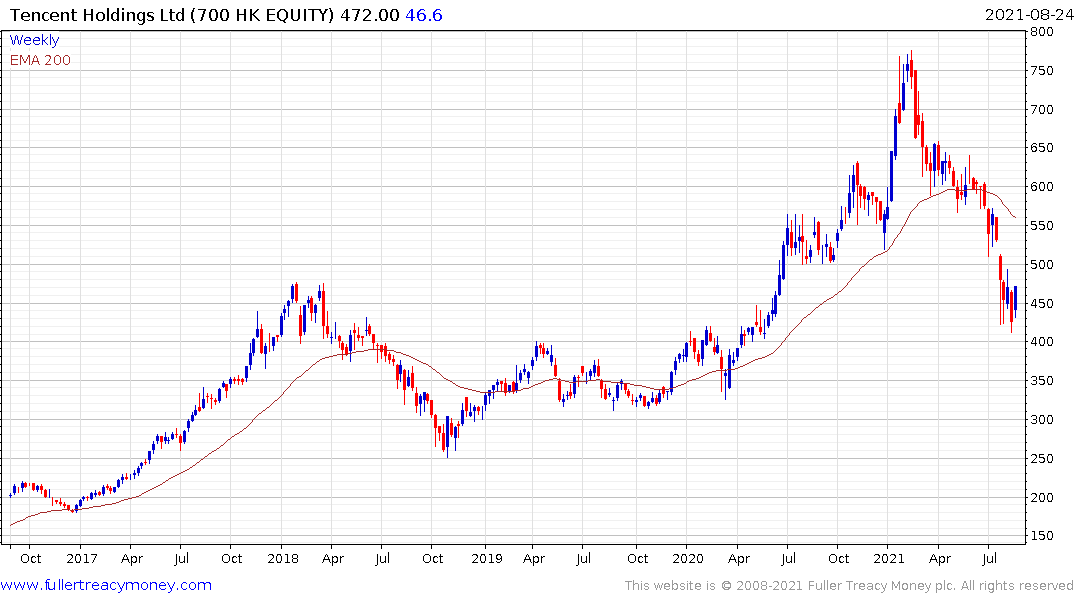Click the 2018 time axis label
Screen dimensions: 1075x600
click(283, 559)
